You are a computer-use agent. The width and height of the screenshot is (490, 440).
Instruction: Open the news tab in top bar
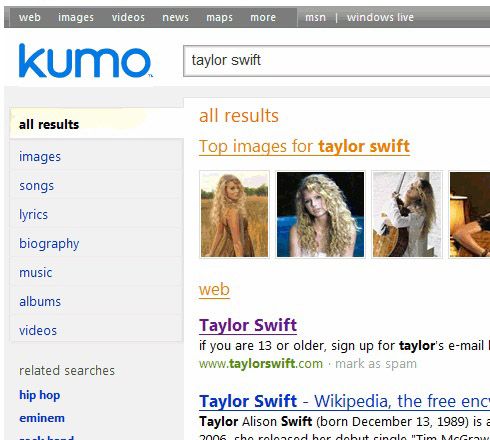point(175,17)
